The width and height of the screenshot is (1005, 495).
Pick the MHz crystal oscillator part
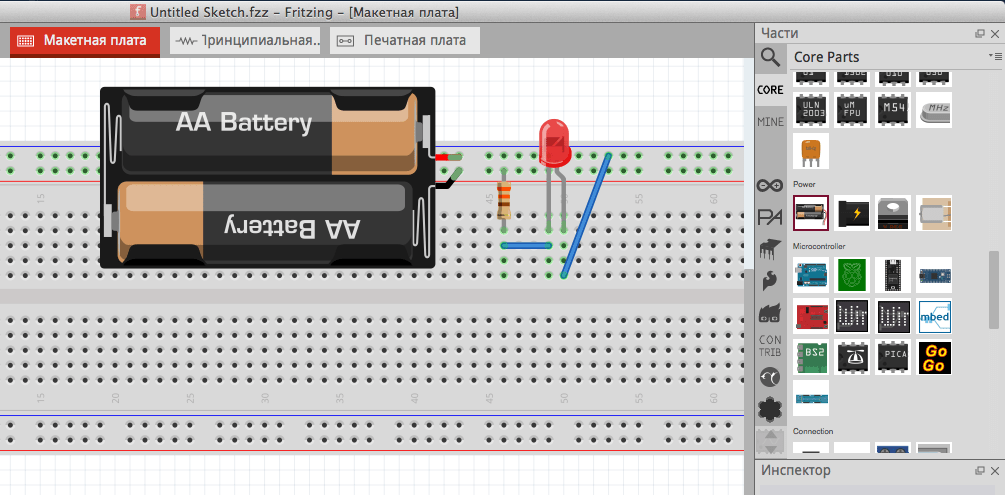pyautogui.click(x=933, y=108)
